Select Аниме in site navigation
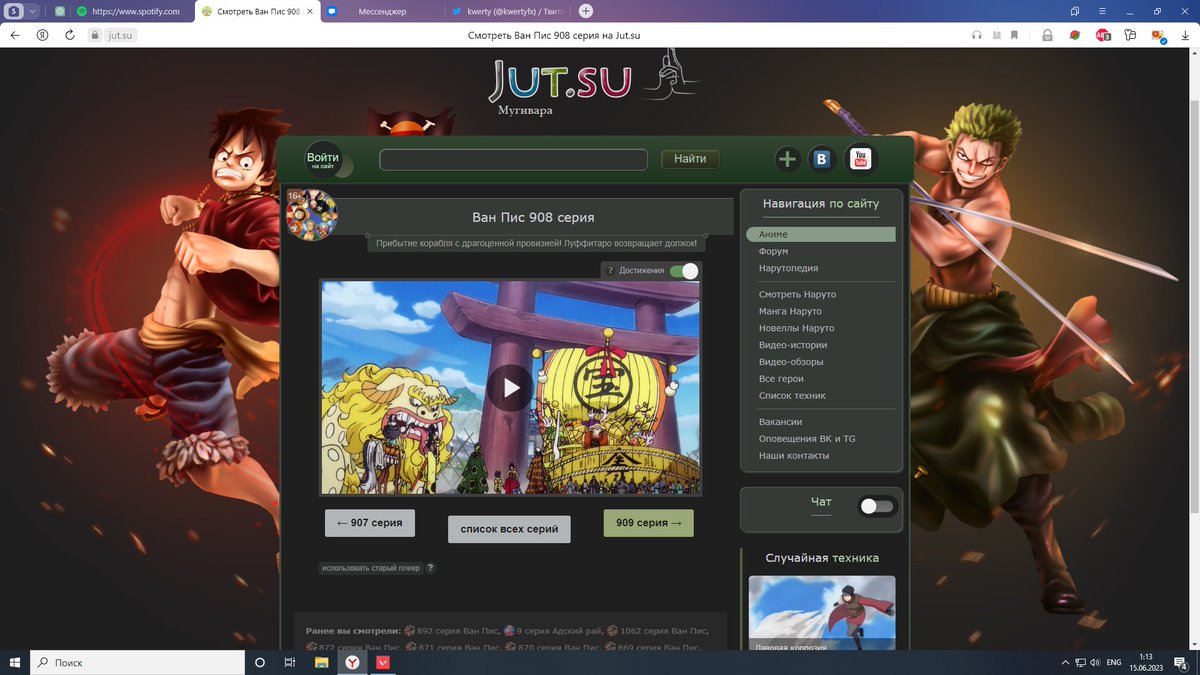The image size is (1200, 675). [x=820, y=234]
